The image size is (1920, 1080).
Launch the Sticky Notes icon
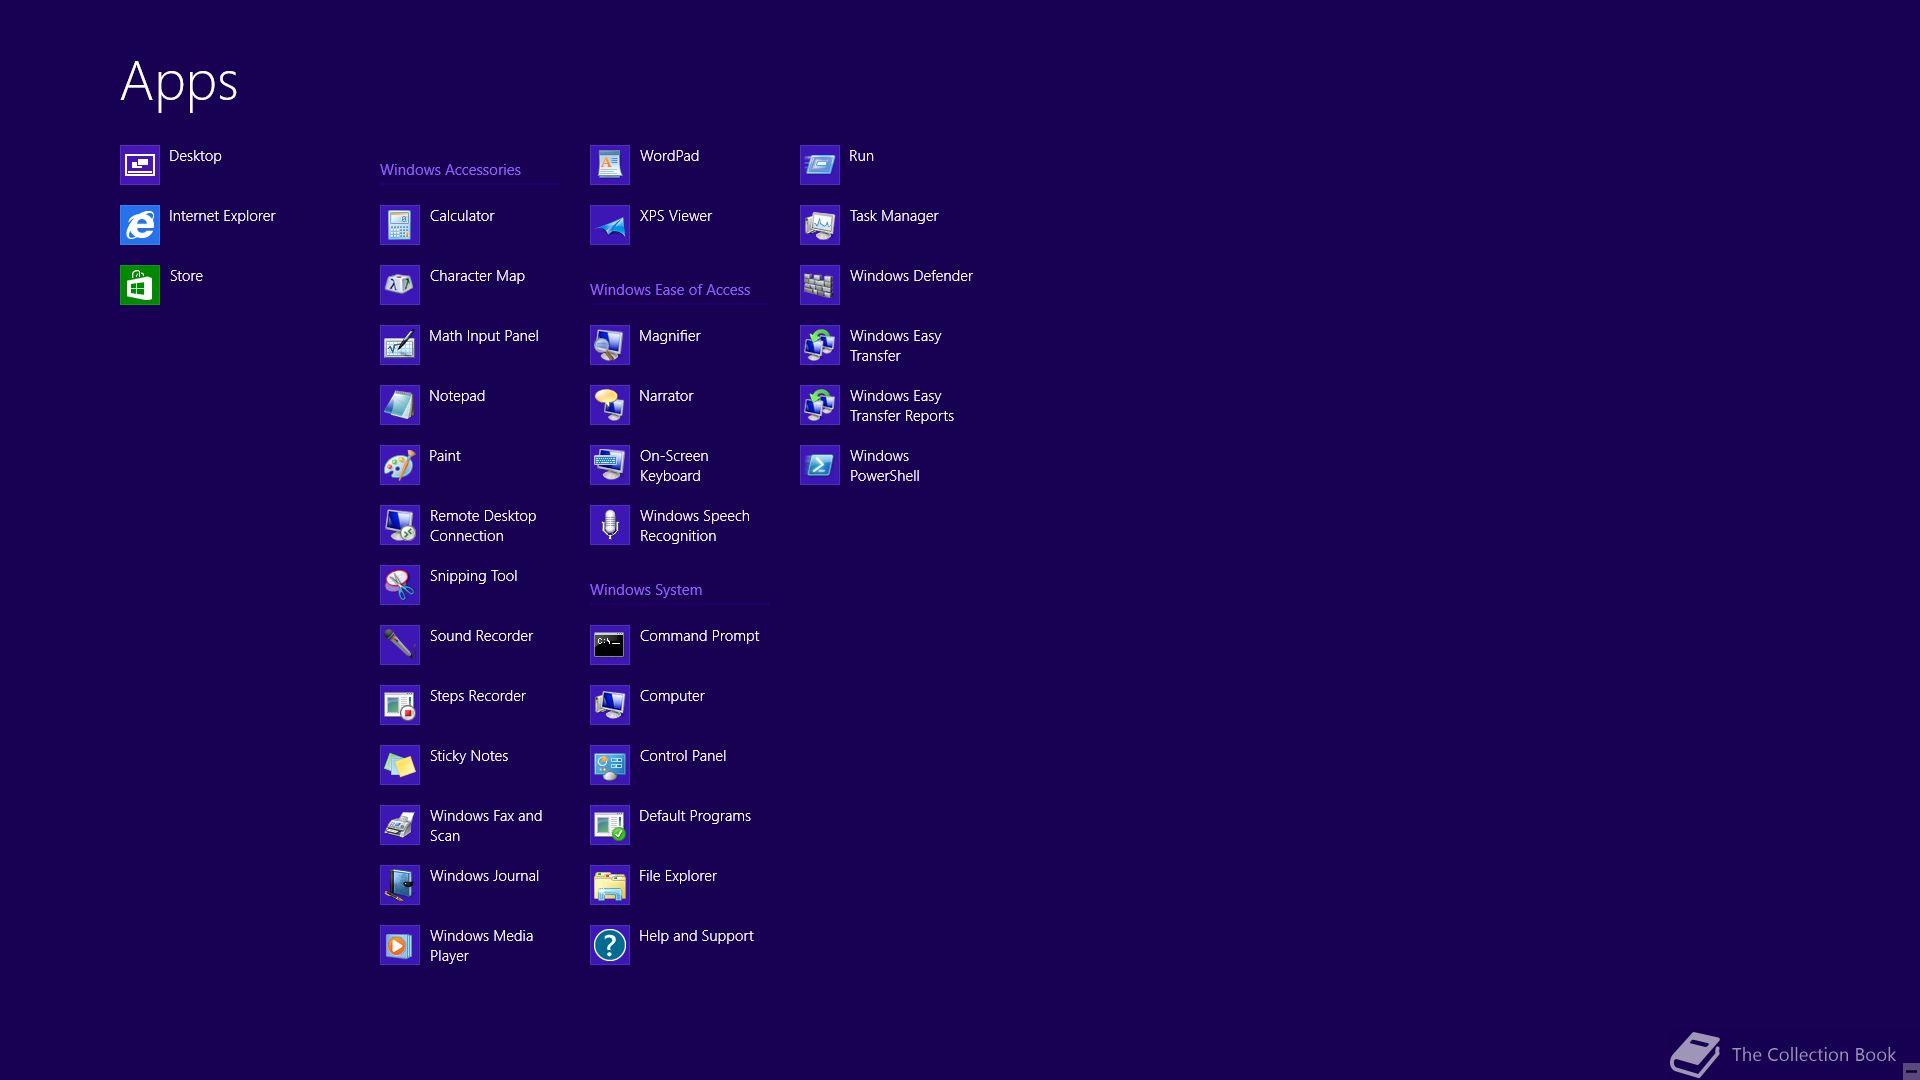[x=400, y=765]
